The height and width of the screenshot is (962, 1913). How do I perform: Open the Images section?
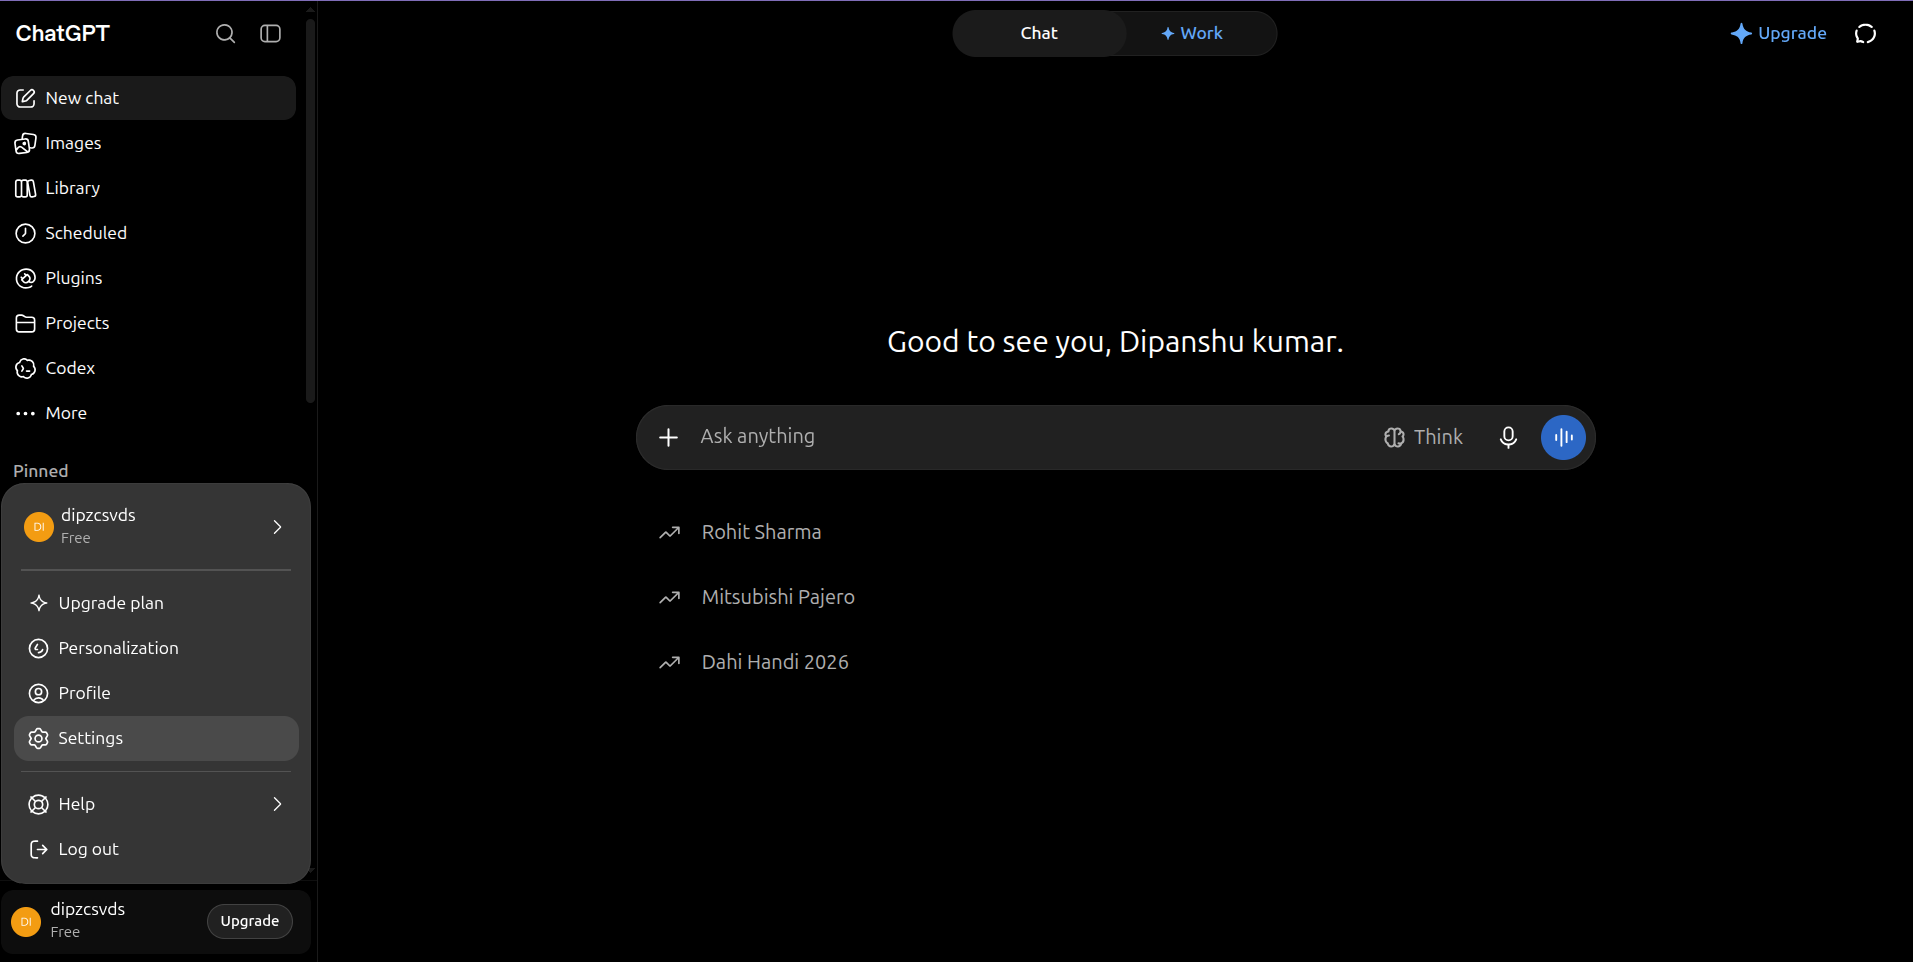click(149, 143)
